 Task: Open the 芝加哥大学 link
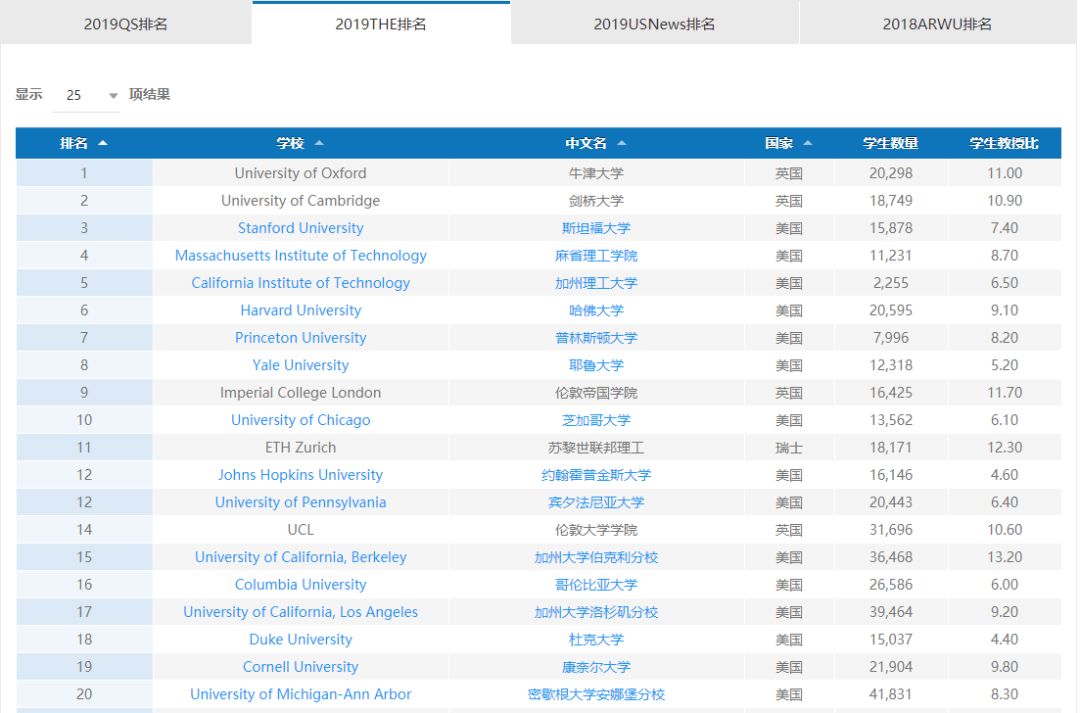coord(596,420)
